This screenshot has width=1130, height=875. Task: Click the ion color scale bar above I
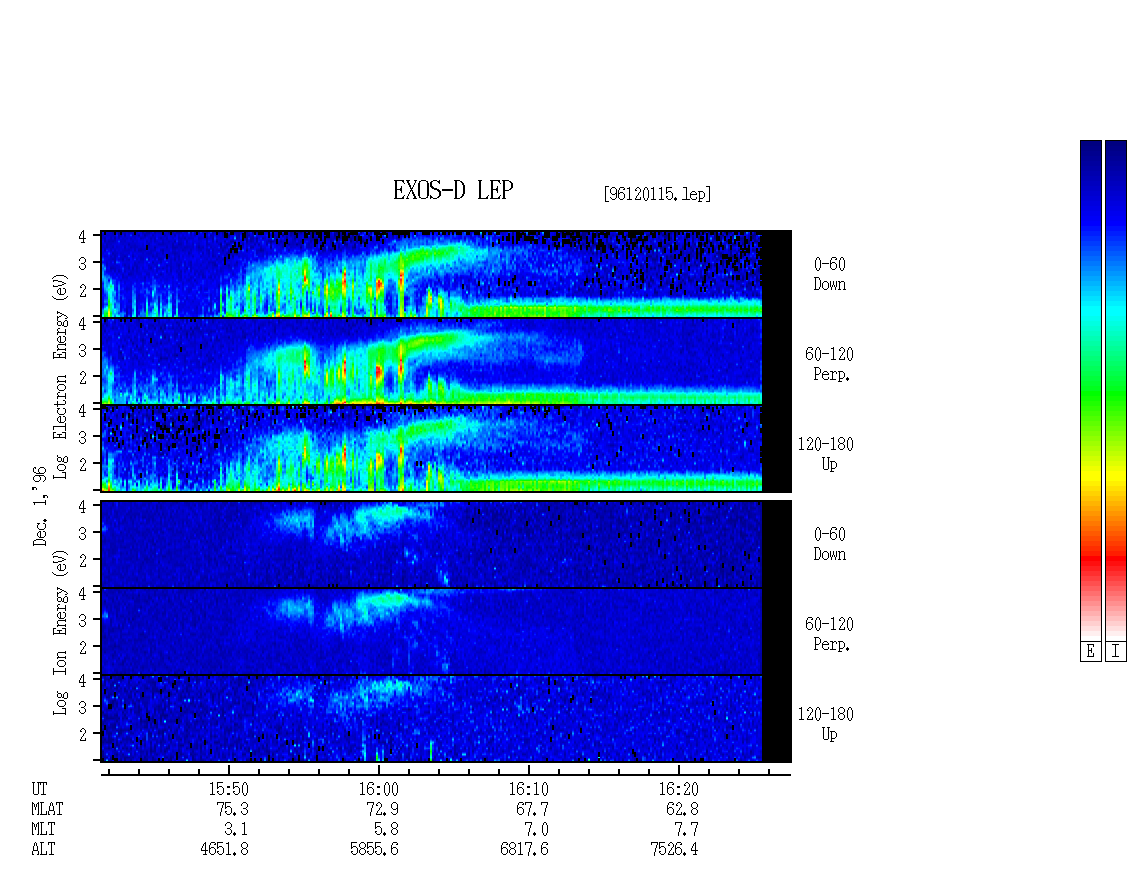coord(1116,390)
